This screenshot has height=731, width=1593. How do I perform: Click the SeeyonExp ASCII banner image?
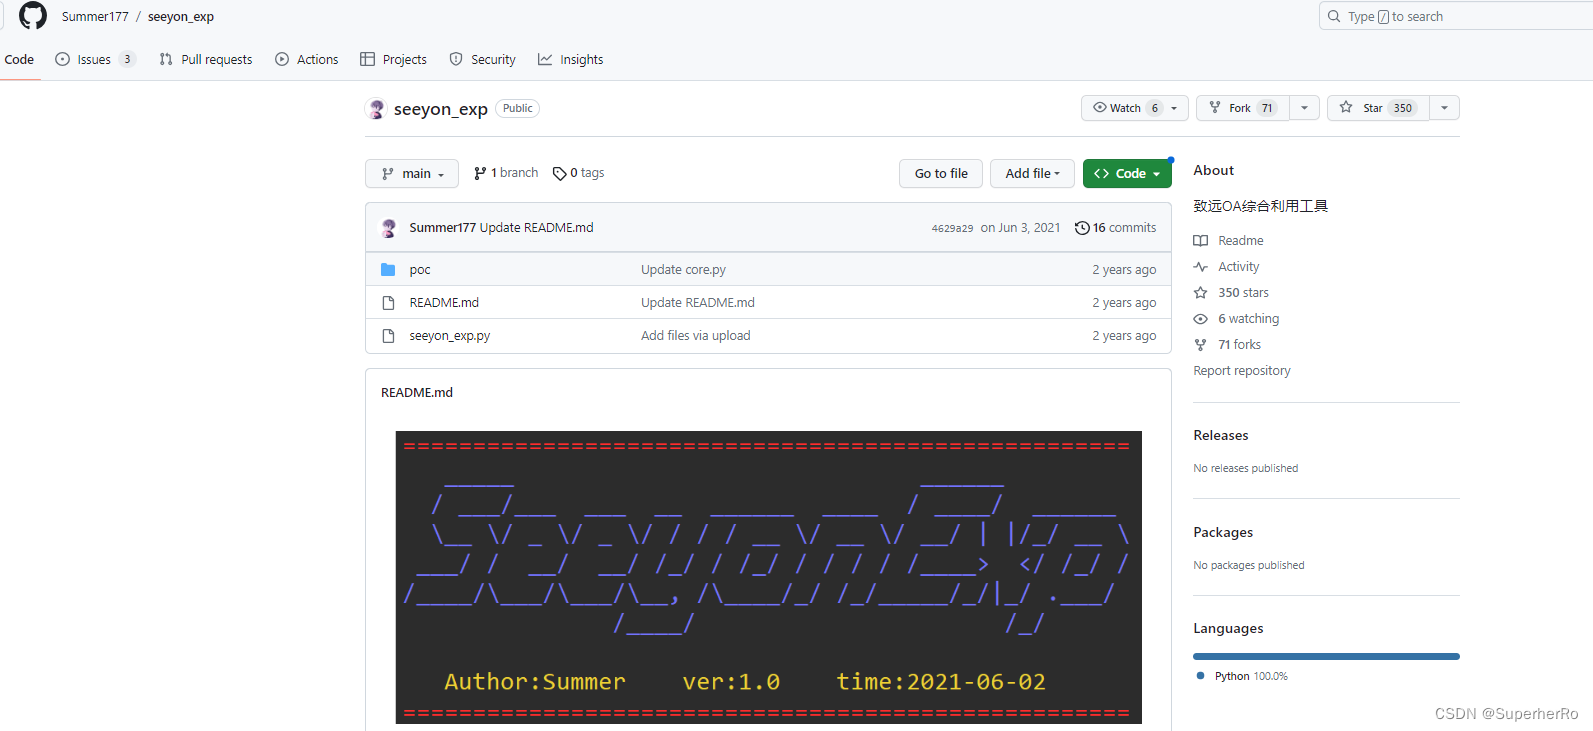point(768,577)
